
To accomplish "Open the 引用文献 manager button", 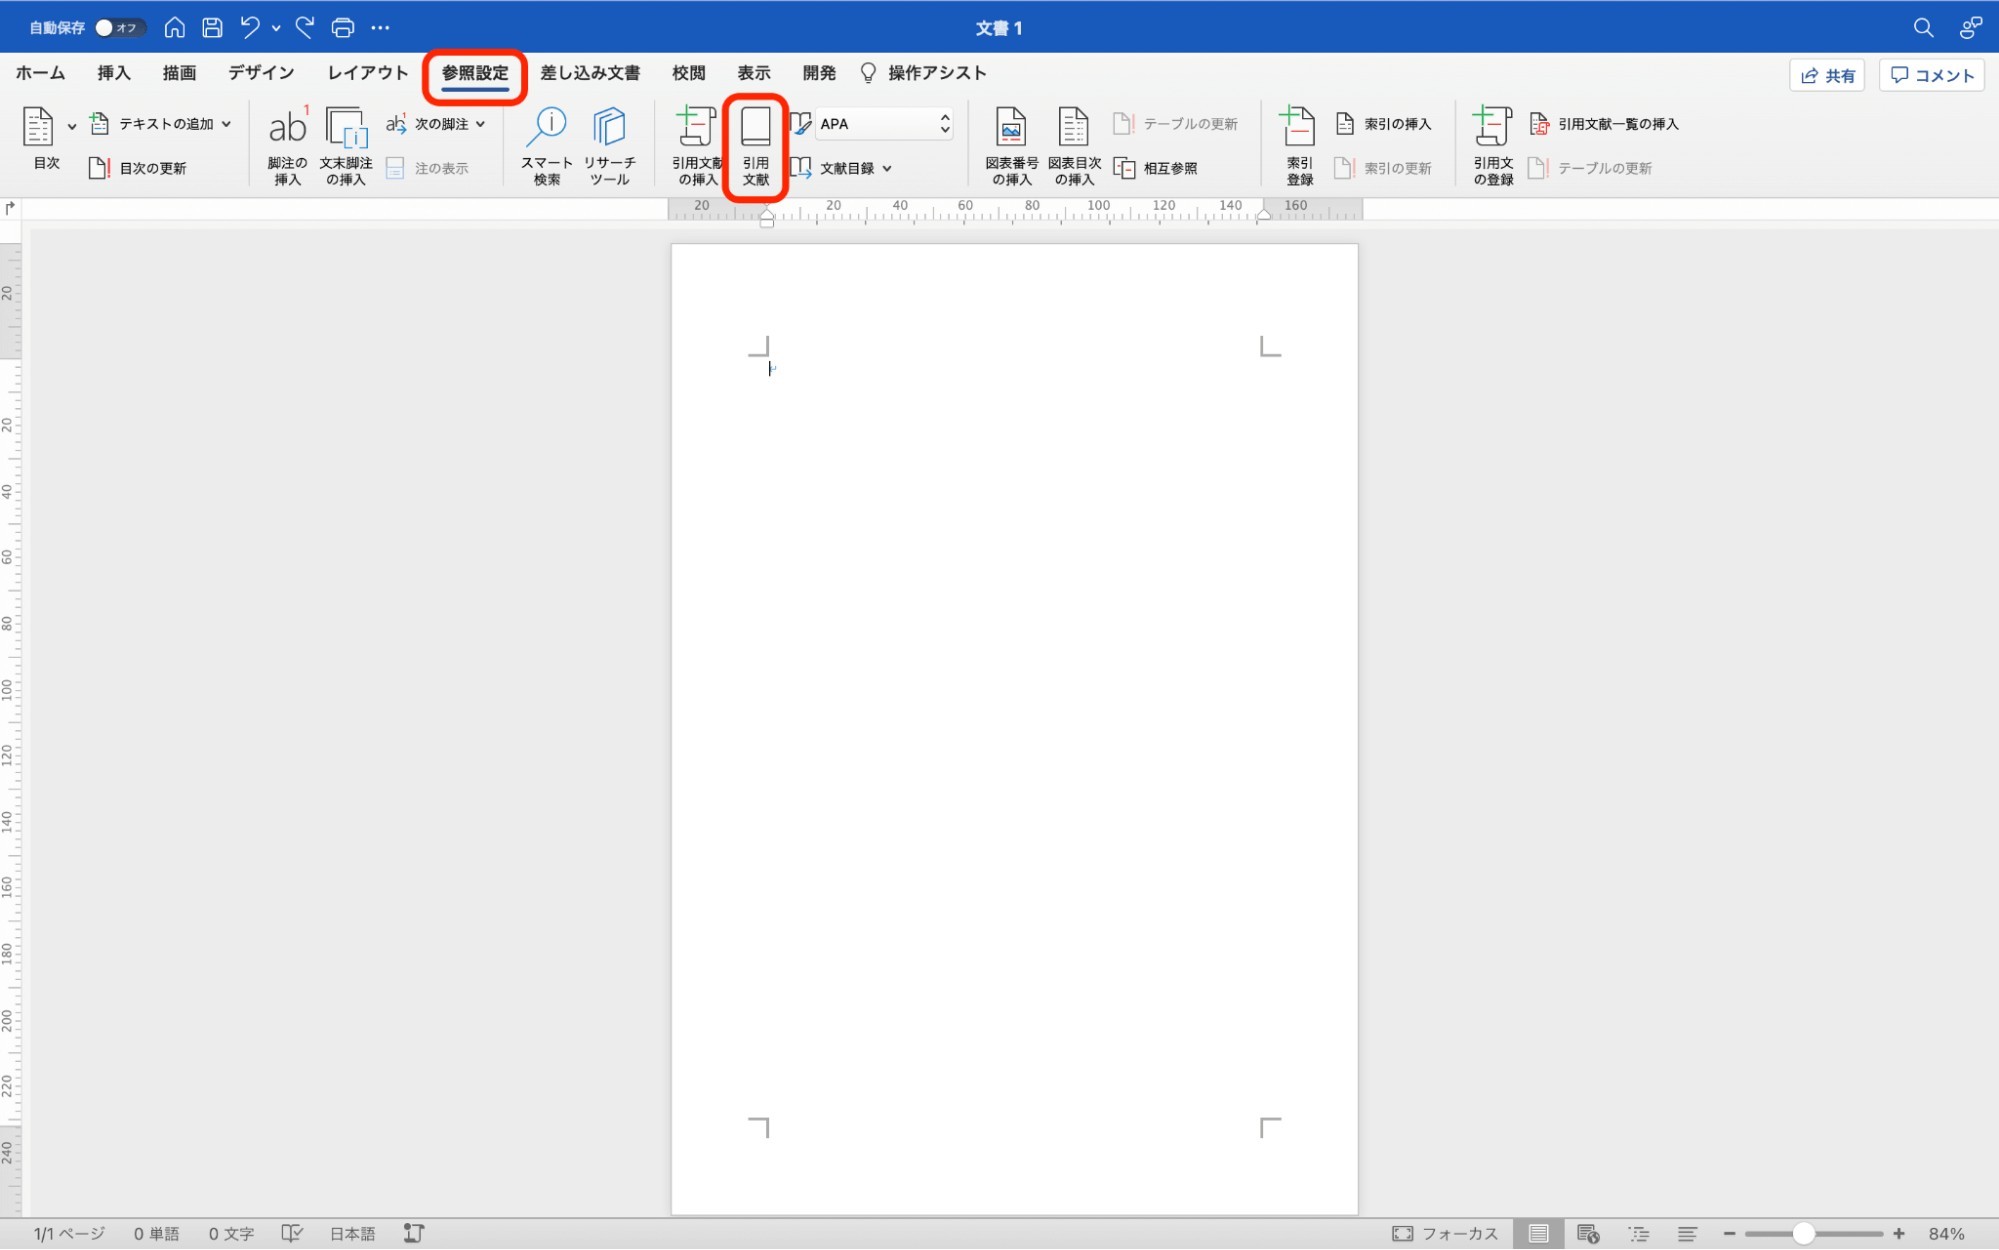I will (756, 146).
